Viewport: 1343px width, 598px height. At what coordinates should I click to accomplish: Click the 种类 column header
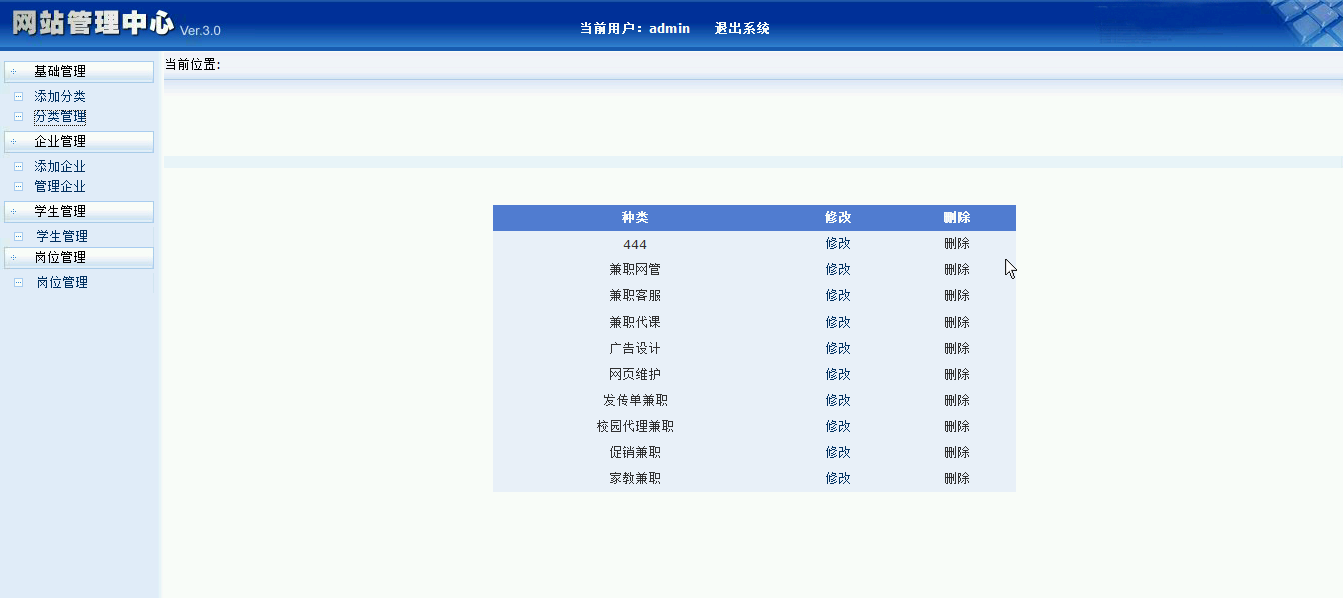pos(635,217)
